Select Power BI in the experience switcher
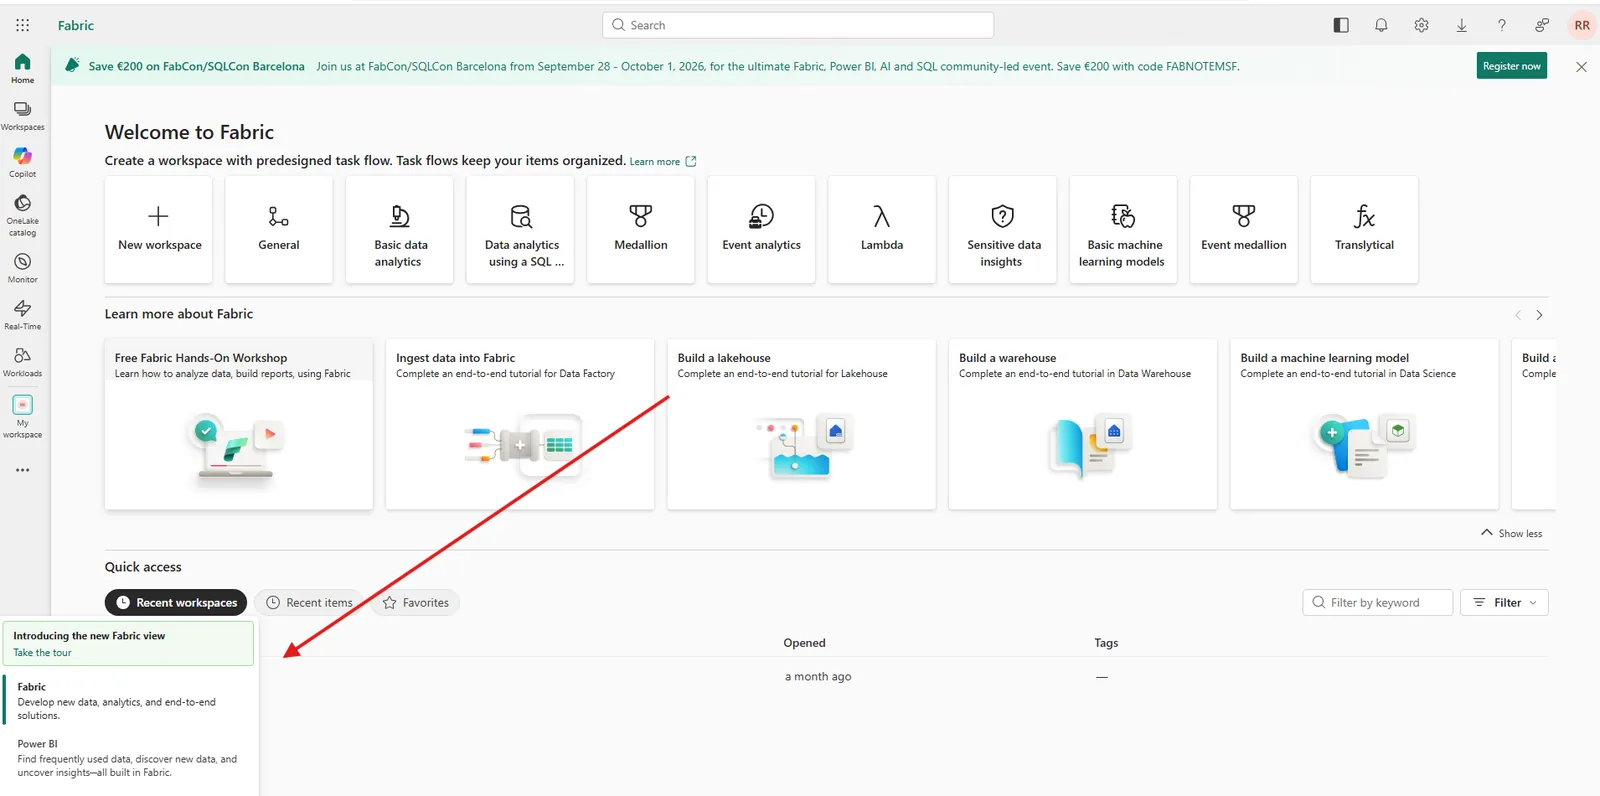The width and height of the screenshot is (1600, 796). click(129, 758)
